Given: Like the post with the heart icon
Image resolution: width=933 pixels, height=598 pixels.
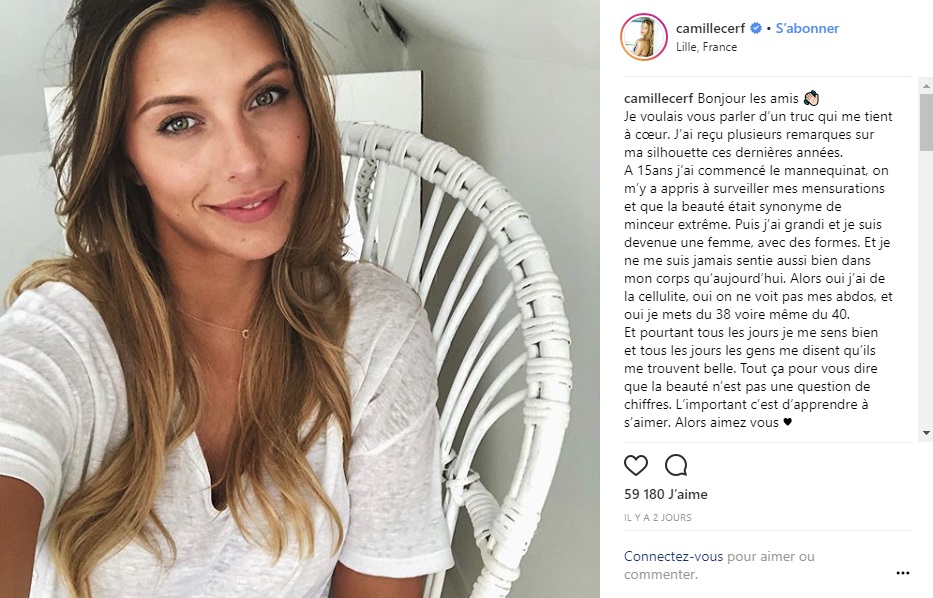Looking at the screenshot, I should (x=635, y=465).
